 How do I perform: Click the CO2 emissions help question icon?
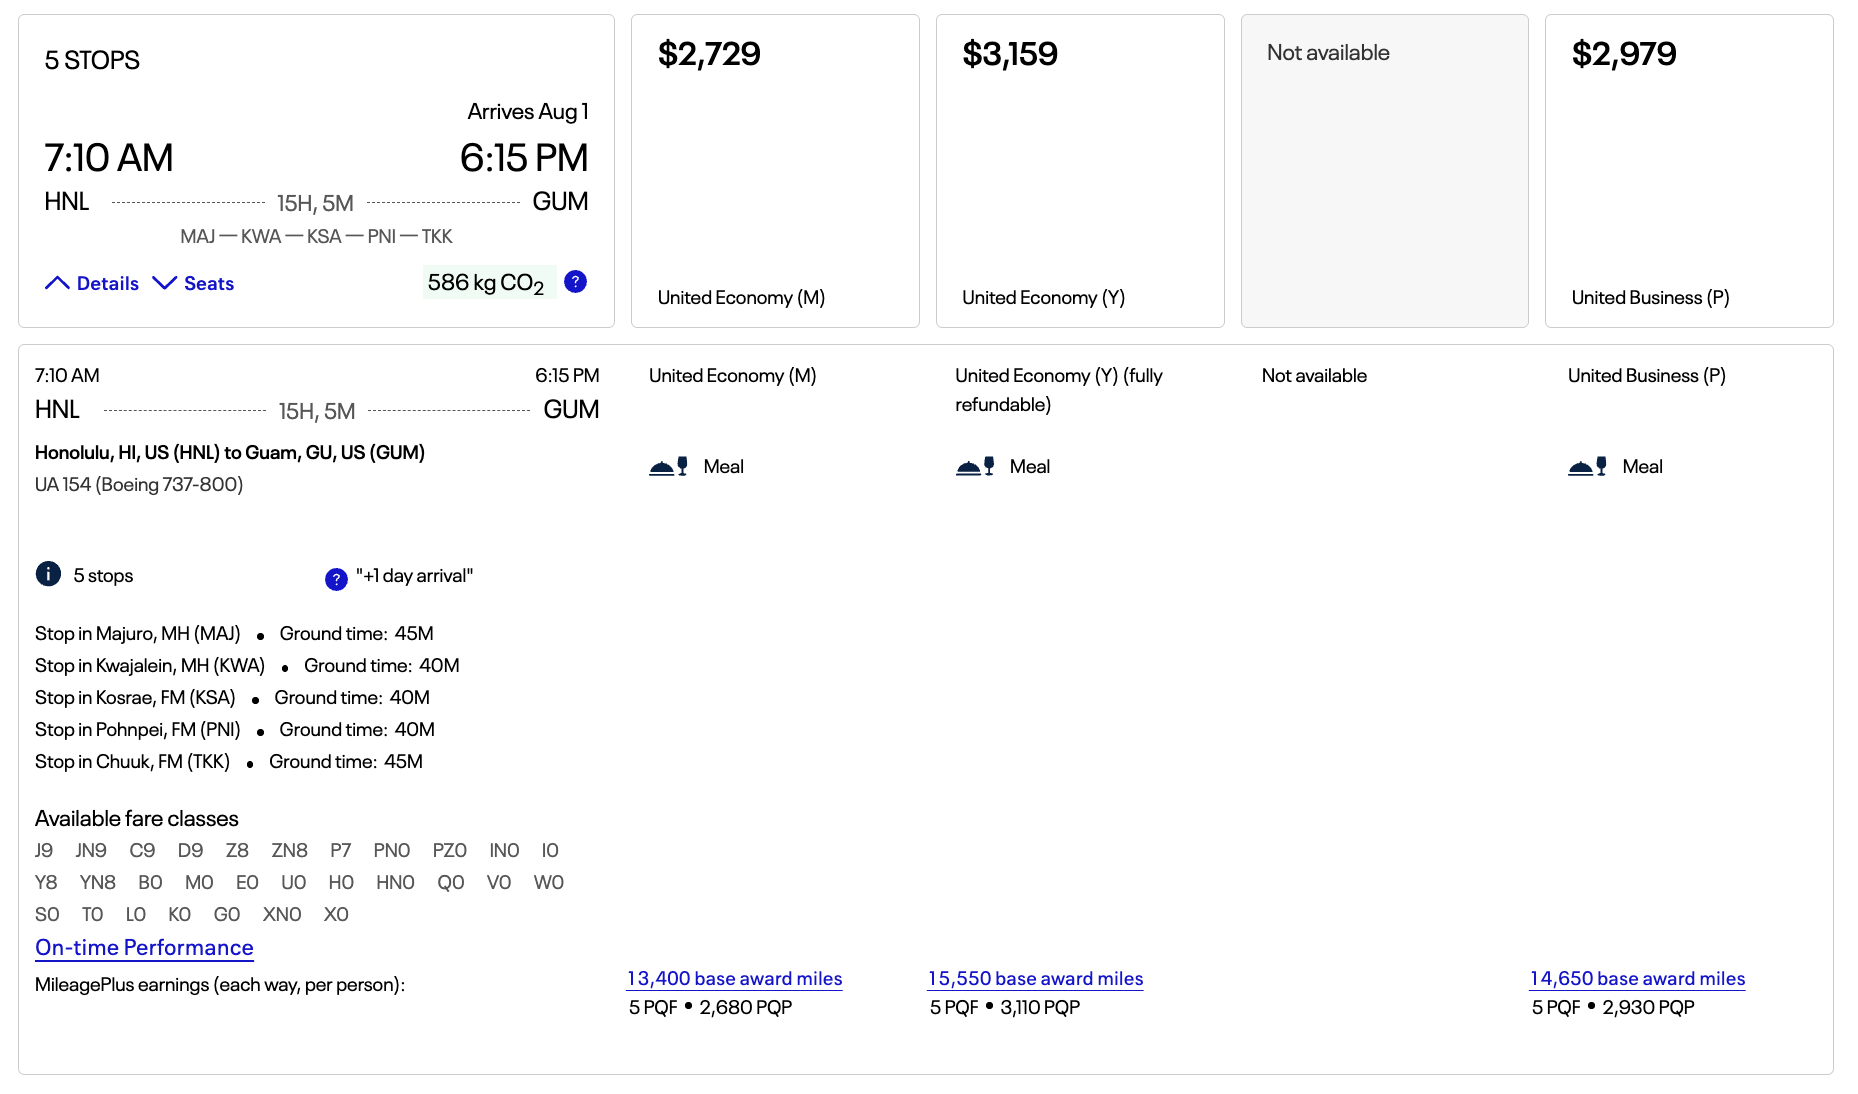coord(575,282)
